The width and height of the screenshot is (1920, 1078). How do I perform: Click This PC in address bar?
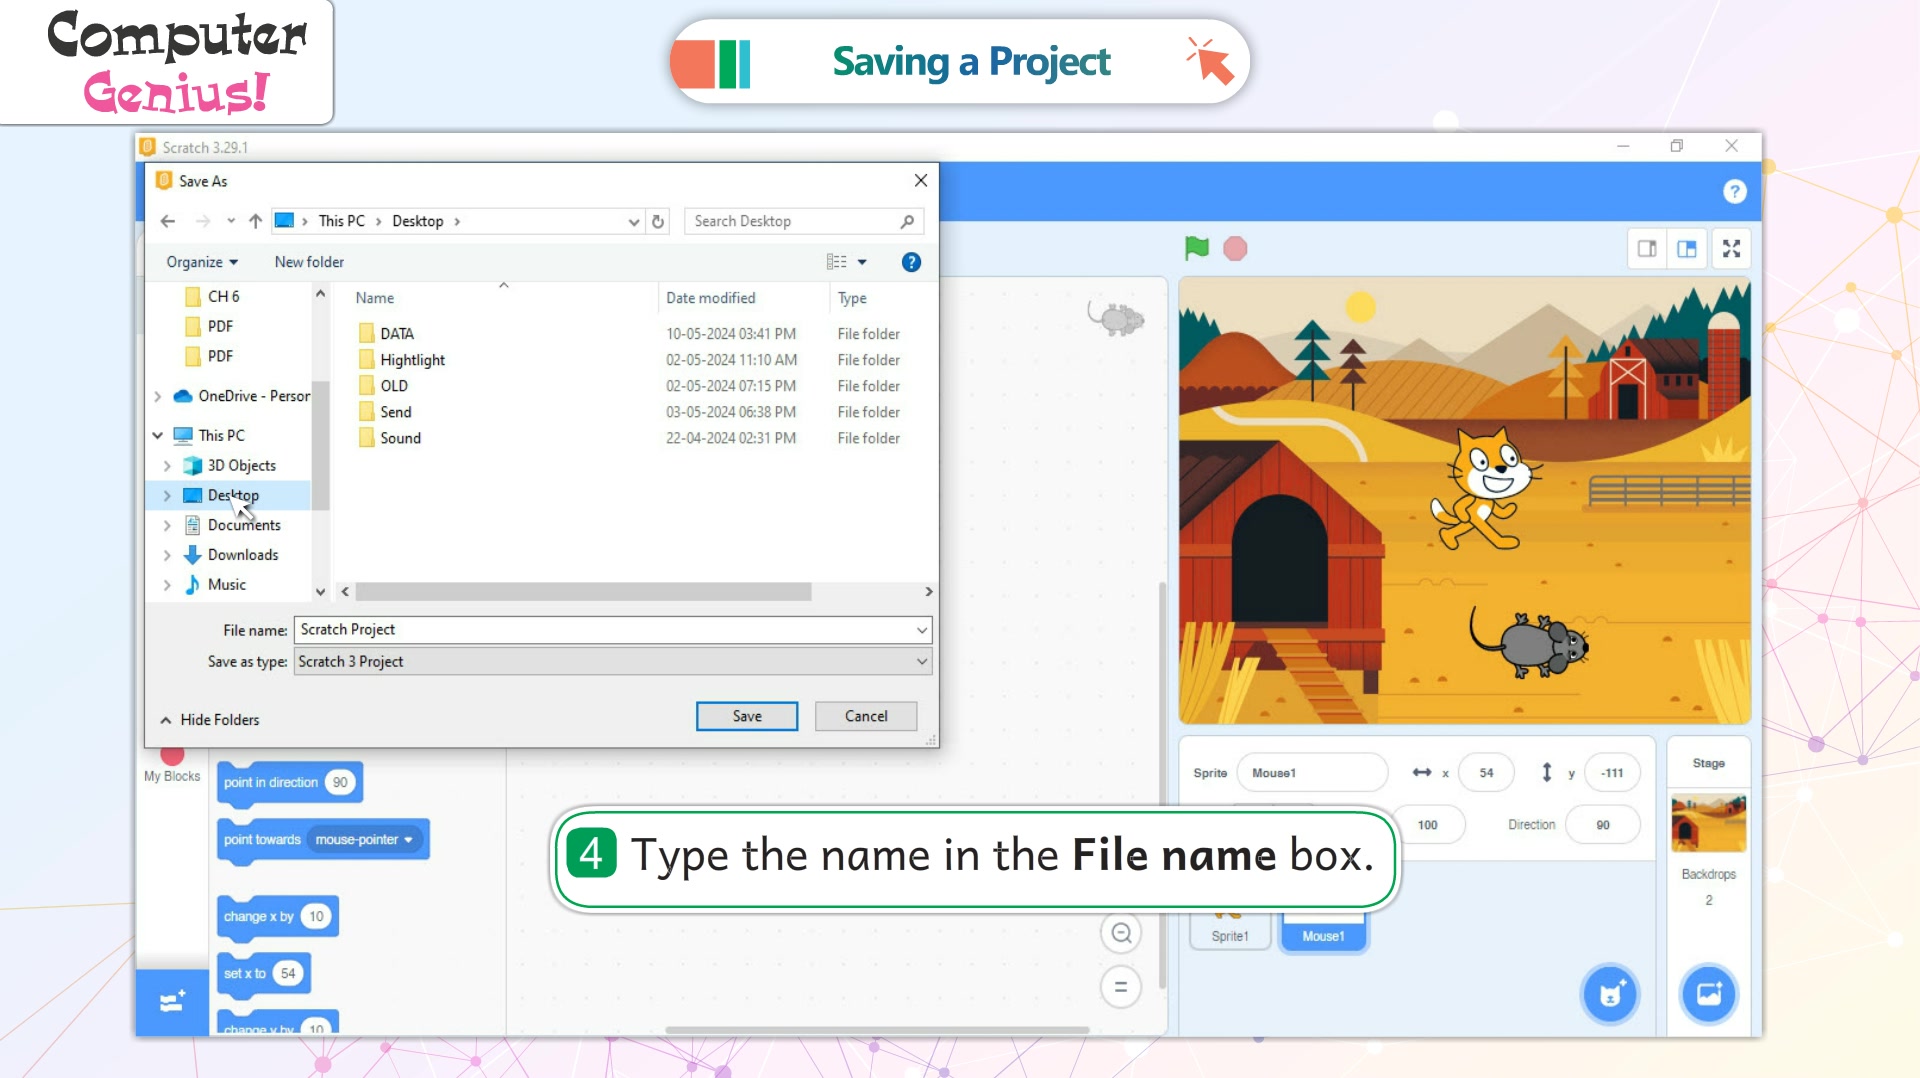click(341, 221)
